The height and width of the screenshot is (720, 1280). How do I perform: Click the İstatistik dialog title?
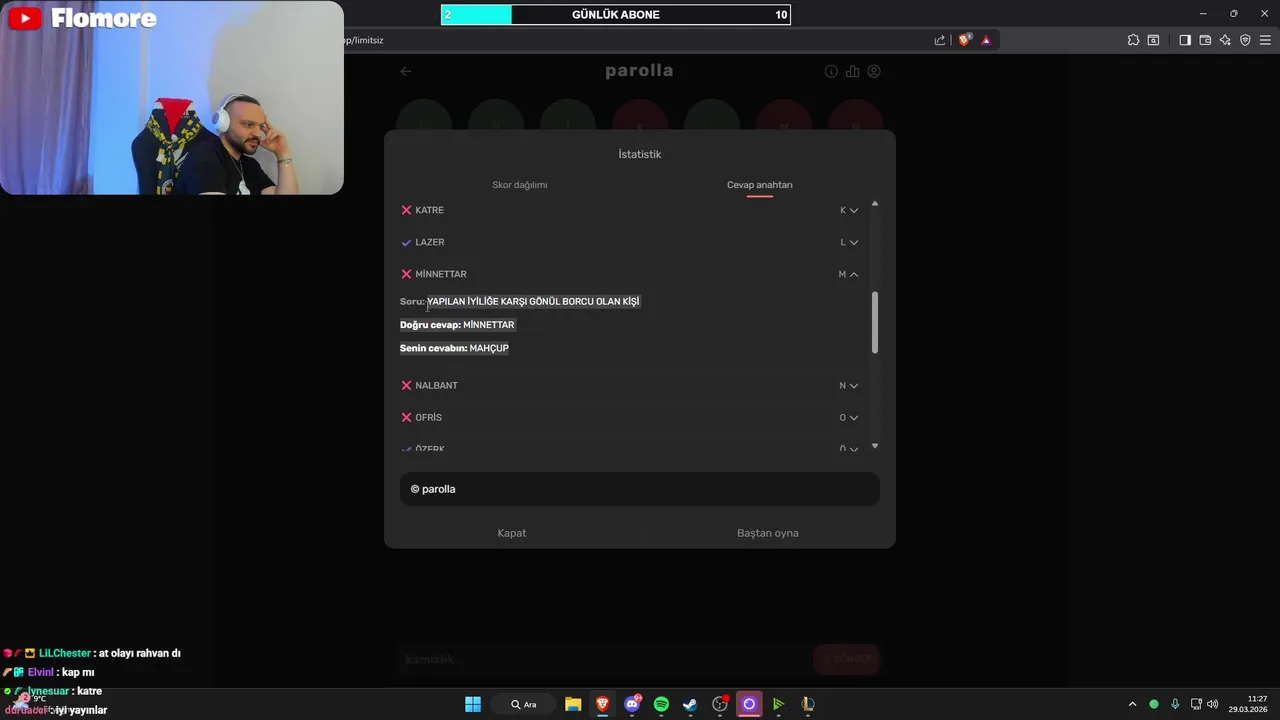(x=640, y=154)
